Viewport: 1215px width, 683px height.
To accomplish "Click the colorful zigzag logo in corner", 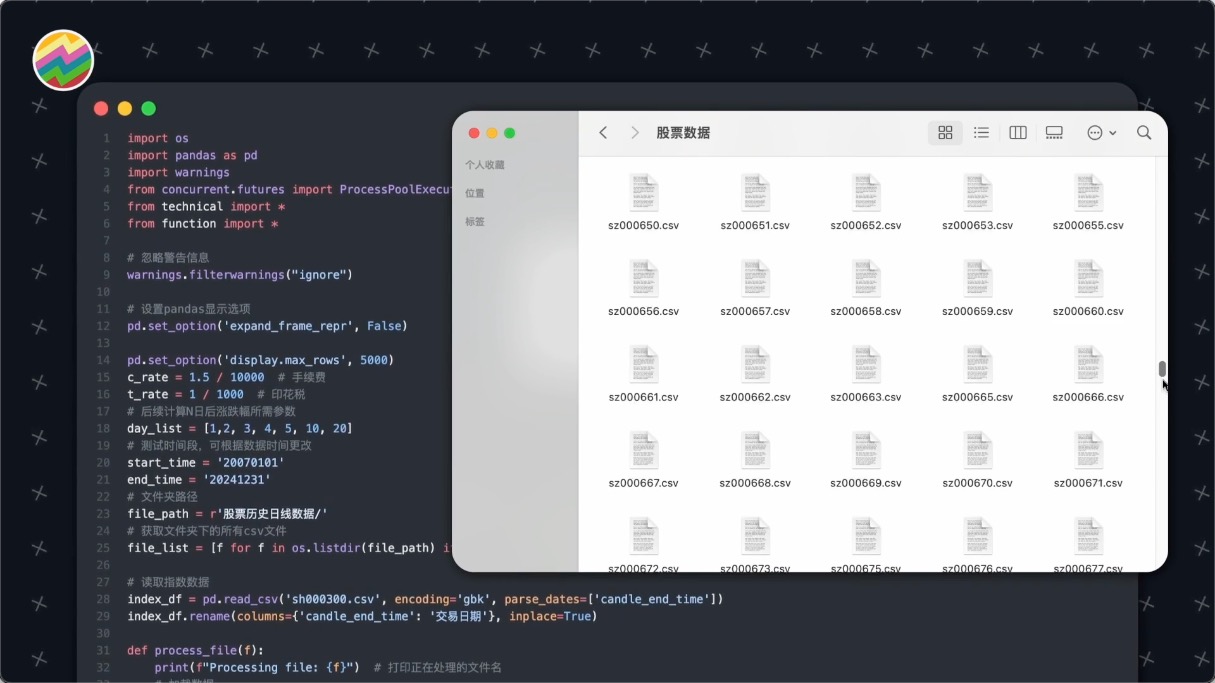I will click(x=63, y=60).
